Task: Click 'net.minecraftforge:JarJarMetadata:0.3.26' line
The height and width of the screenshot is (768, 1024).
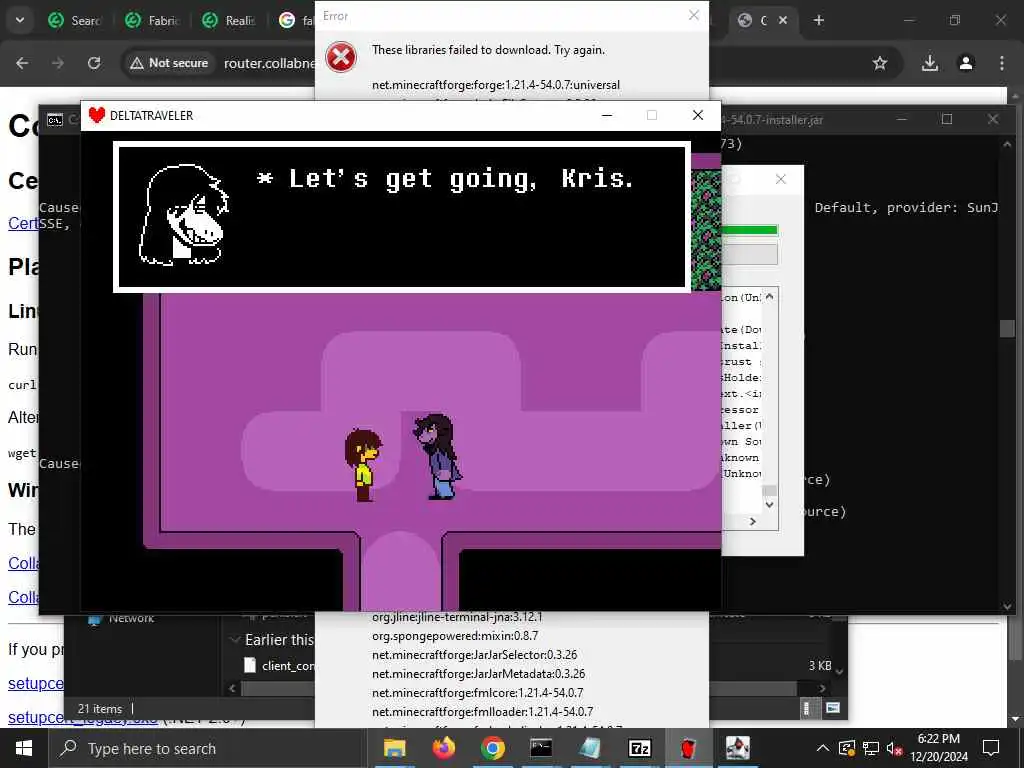Action: [x=478, y=673]
